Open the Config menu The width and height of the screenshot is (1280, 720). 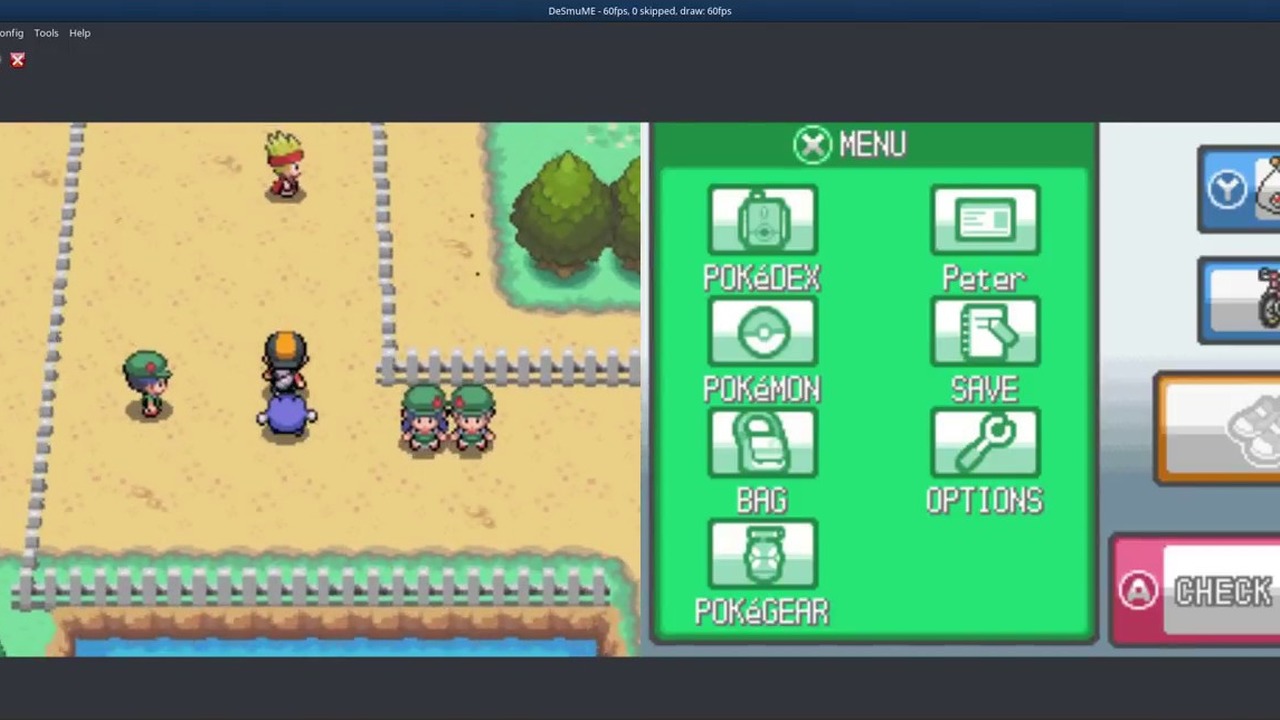[11, 33]
